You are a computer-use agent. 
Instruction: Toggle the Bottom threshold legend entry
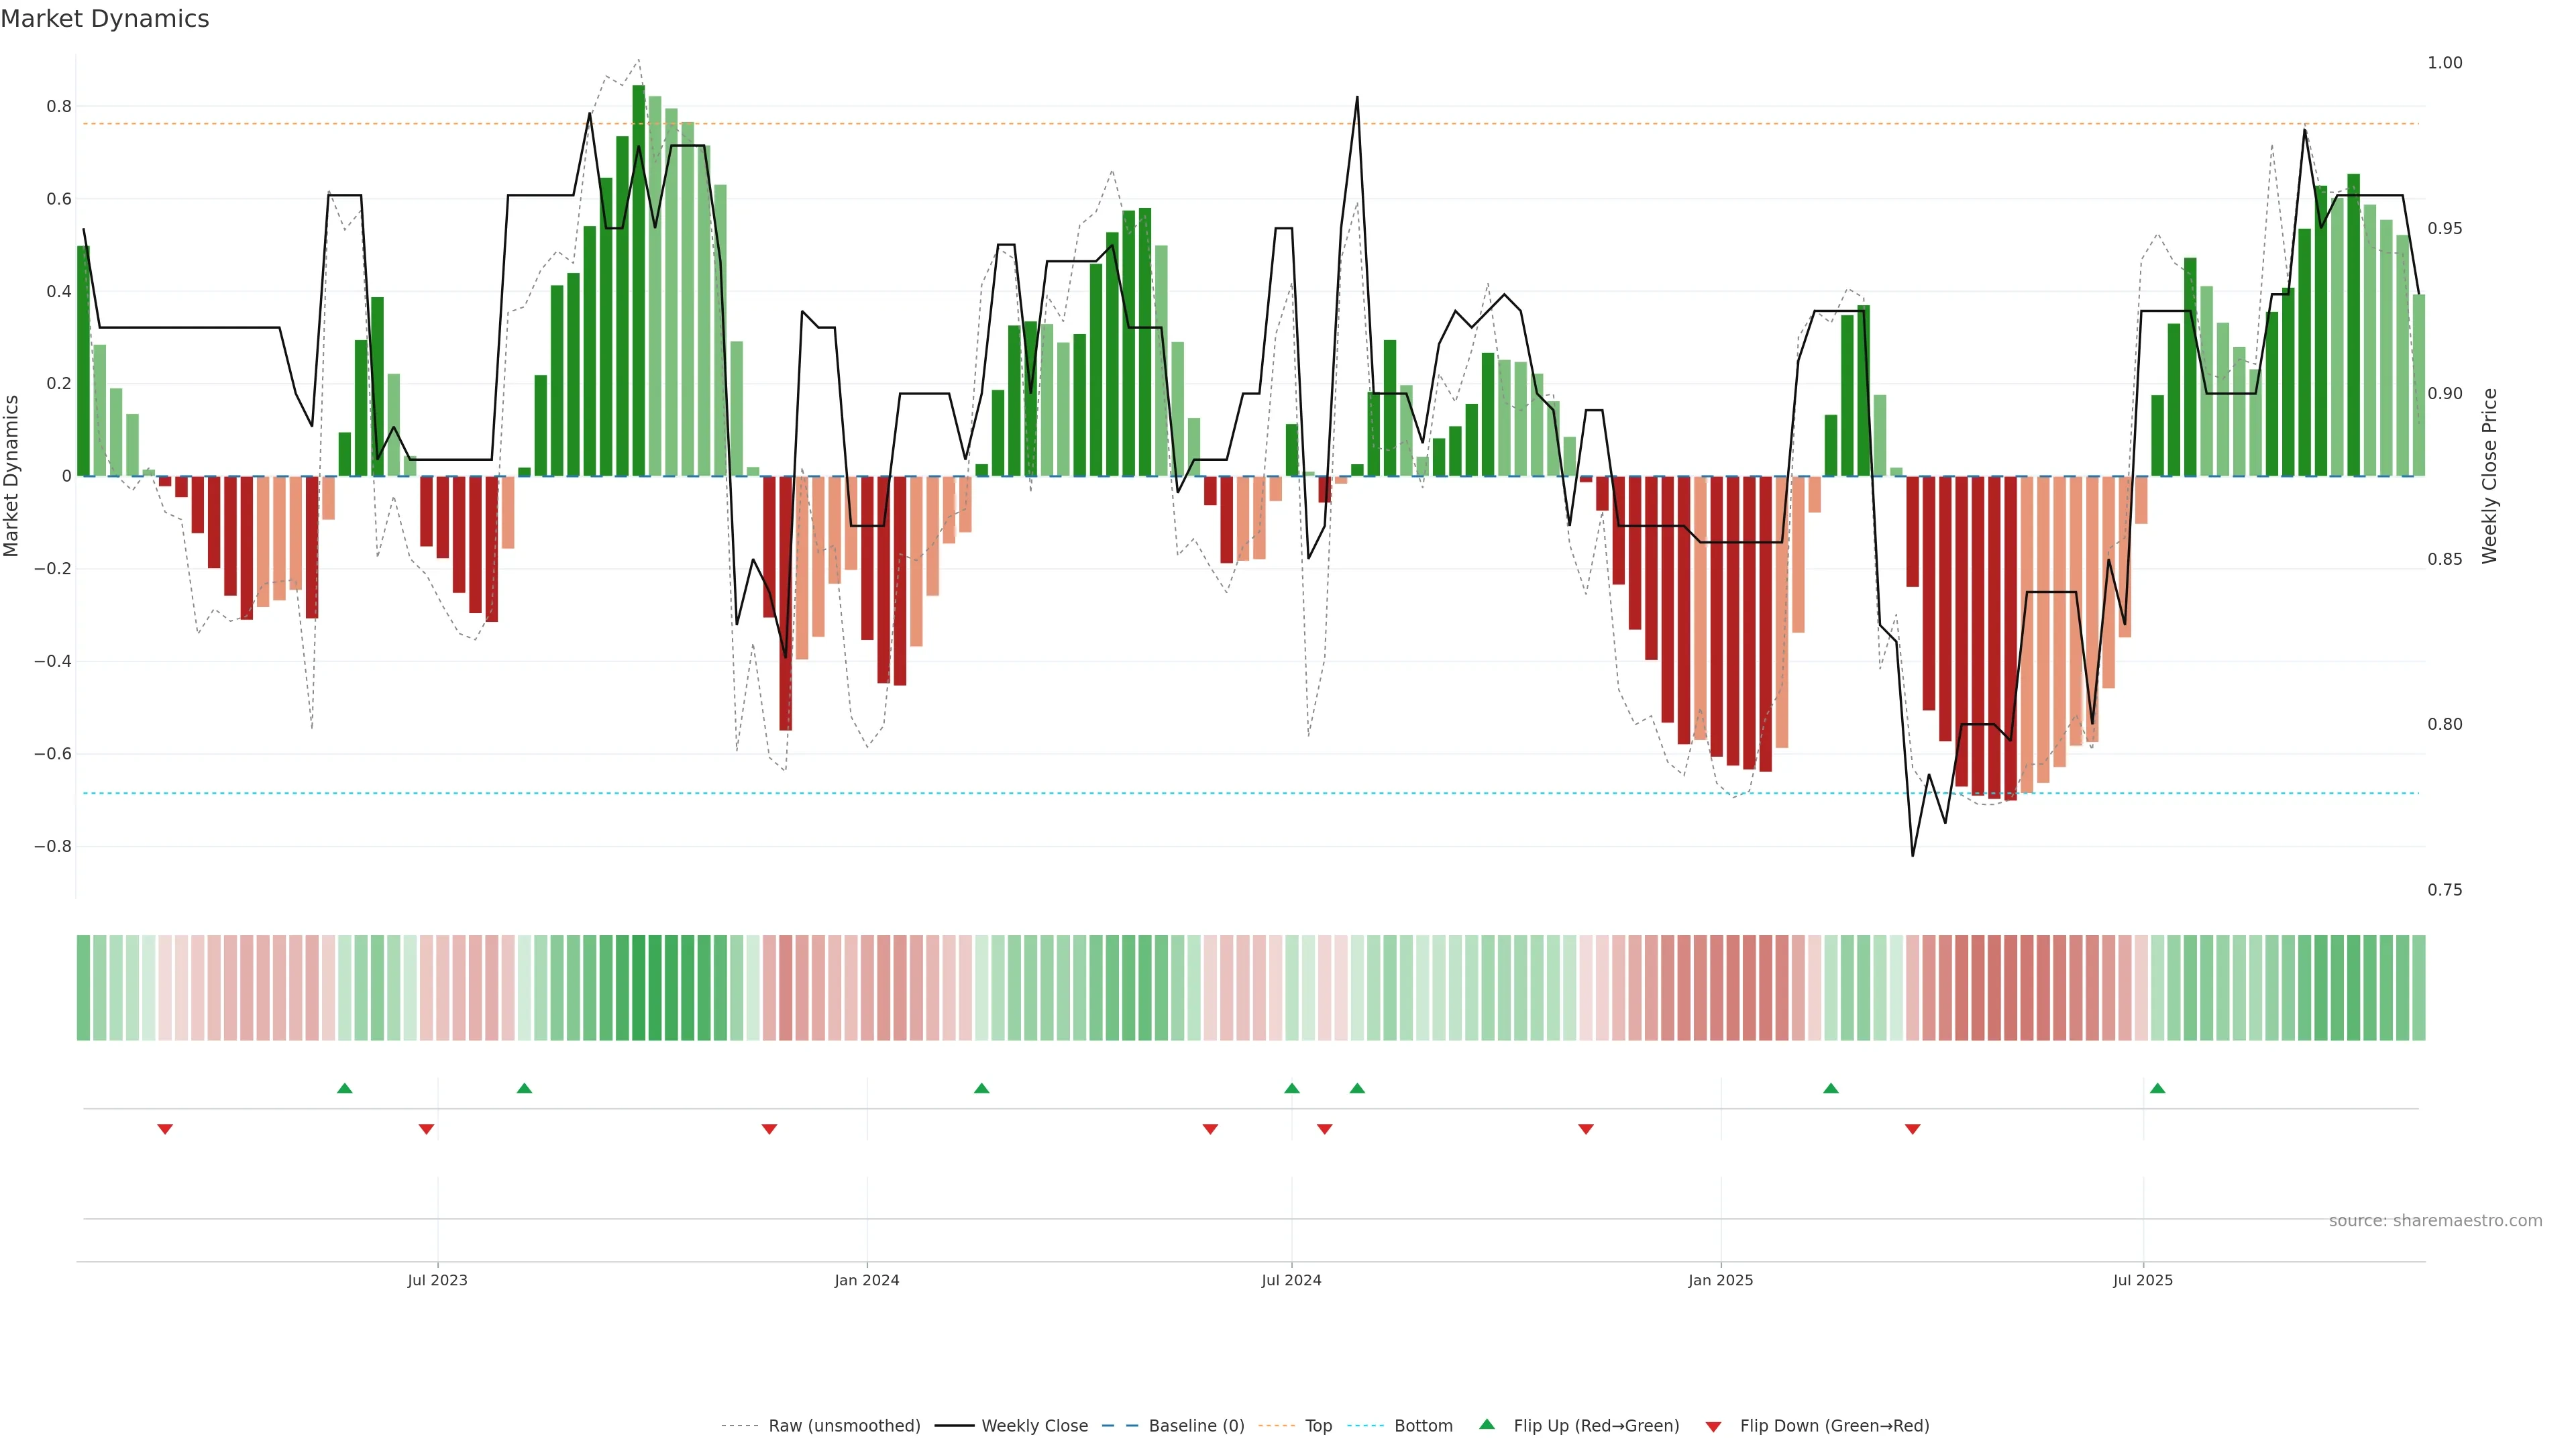click(x=1423, y=1426)
